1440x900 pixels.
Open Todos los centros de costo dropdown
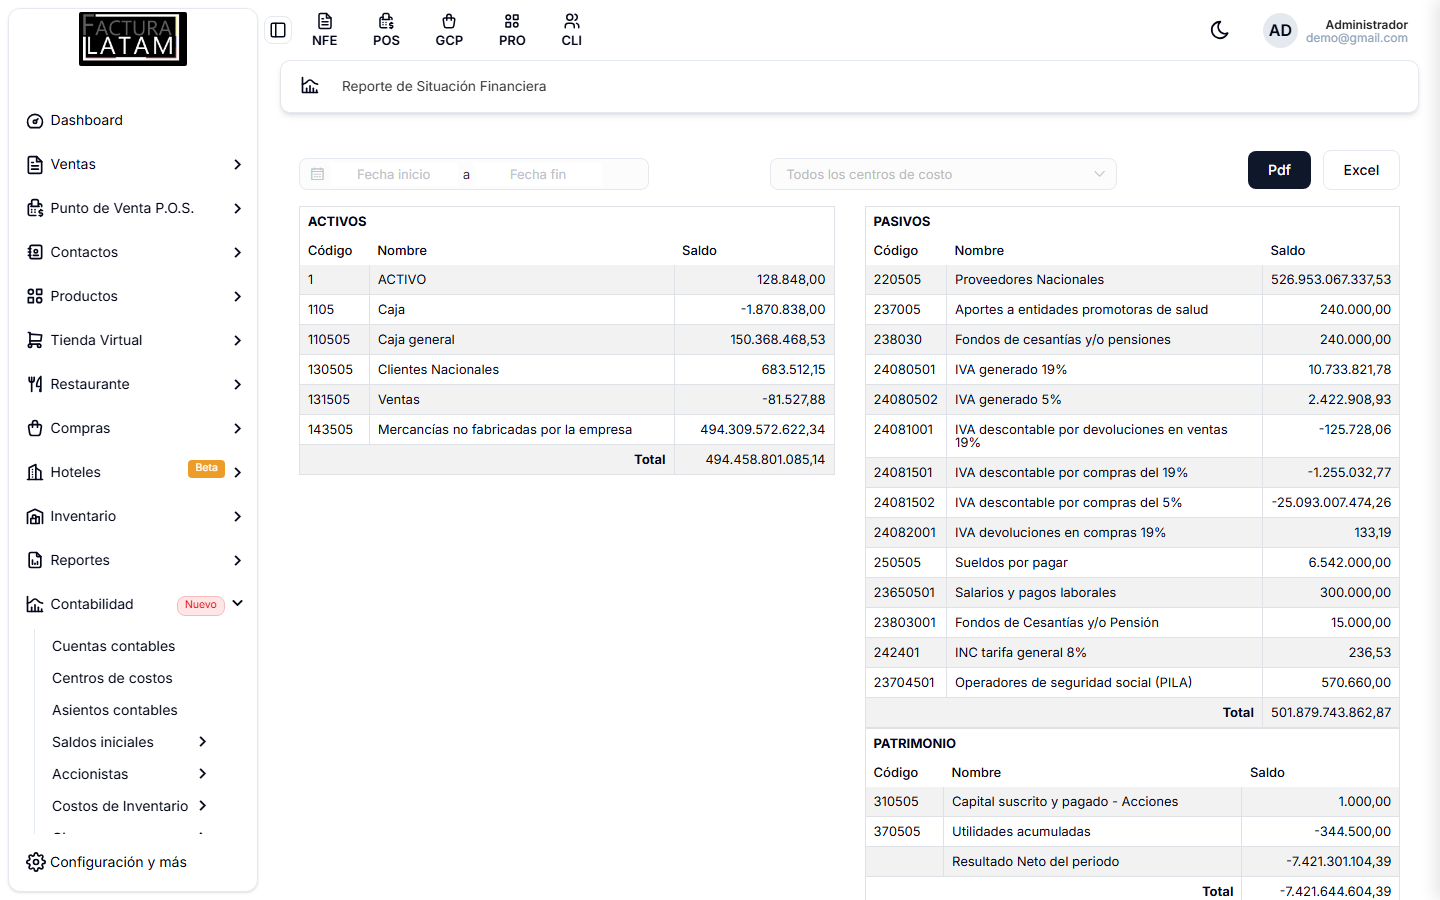pos(943,174)
